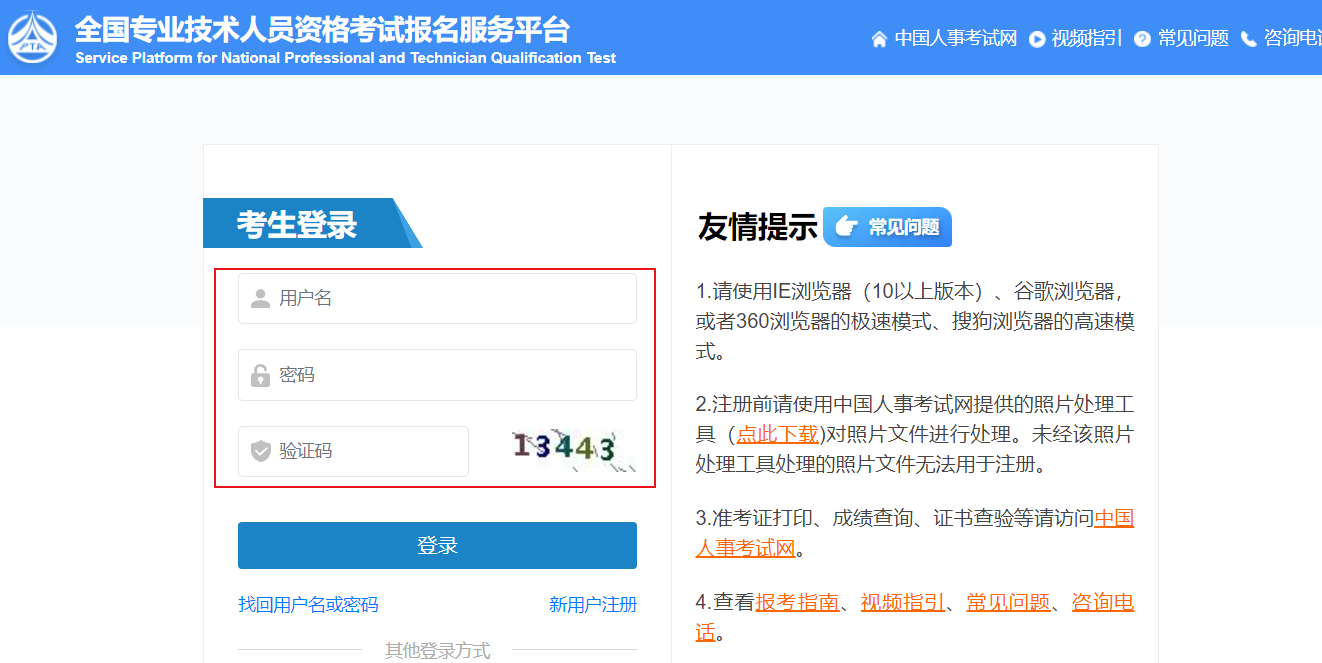
Task: Click the phone icon beside 咨询电话
Action: coord(1248,39)
